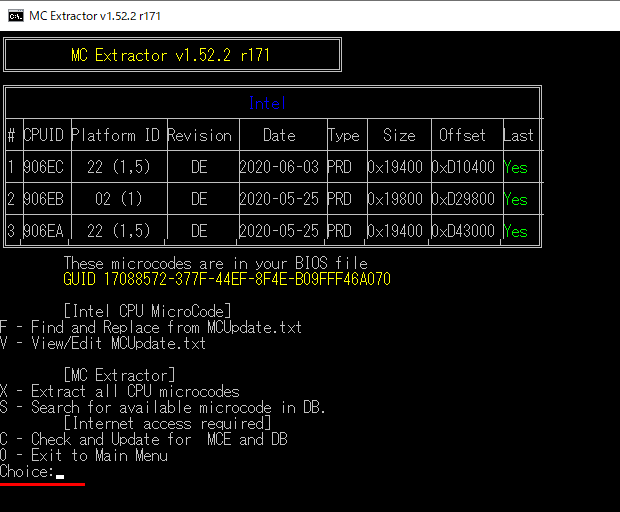The width and height of the screenshot is (620, 512).
Task: Select CPUID 906EC in row 1
Action: (44, 167)
